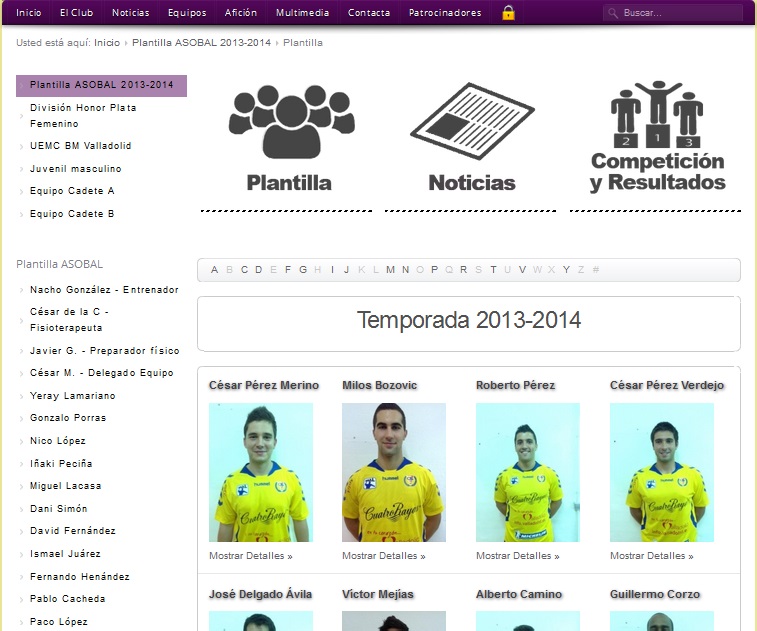Open the Inicio menu item

point(28,13)
